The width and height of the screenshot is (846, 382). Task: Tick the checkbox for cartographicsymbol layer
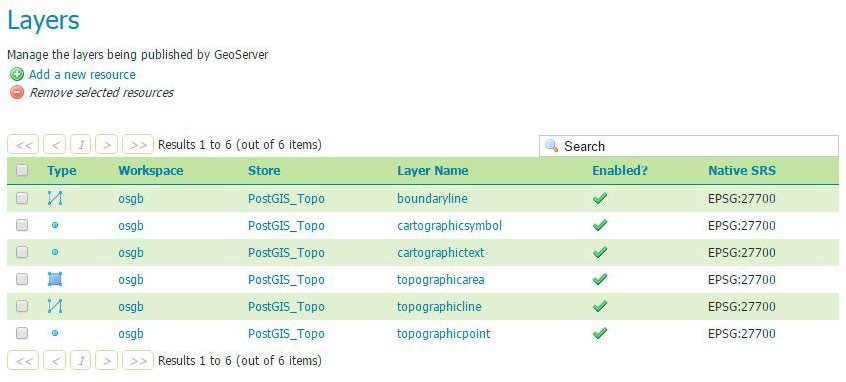pyautogui.click(x=22, y=225)
